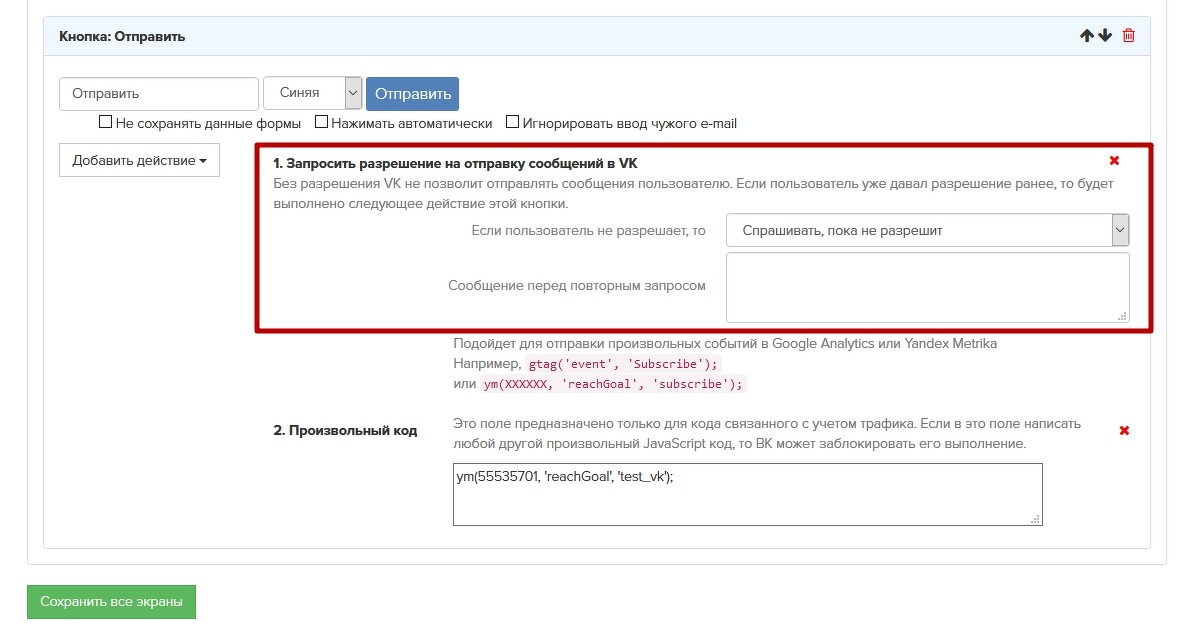Enable 'Не сохранять данные формы' checkbox
The image size is (1200, 626).
coord(105,123)
